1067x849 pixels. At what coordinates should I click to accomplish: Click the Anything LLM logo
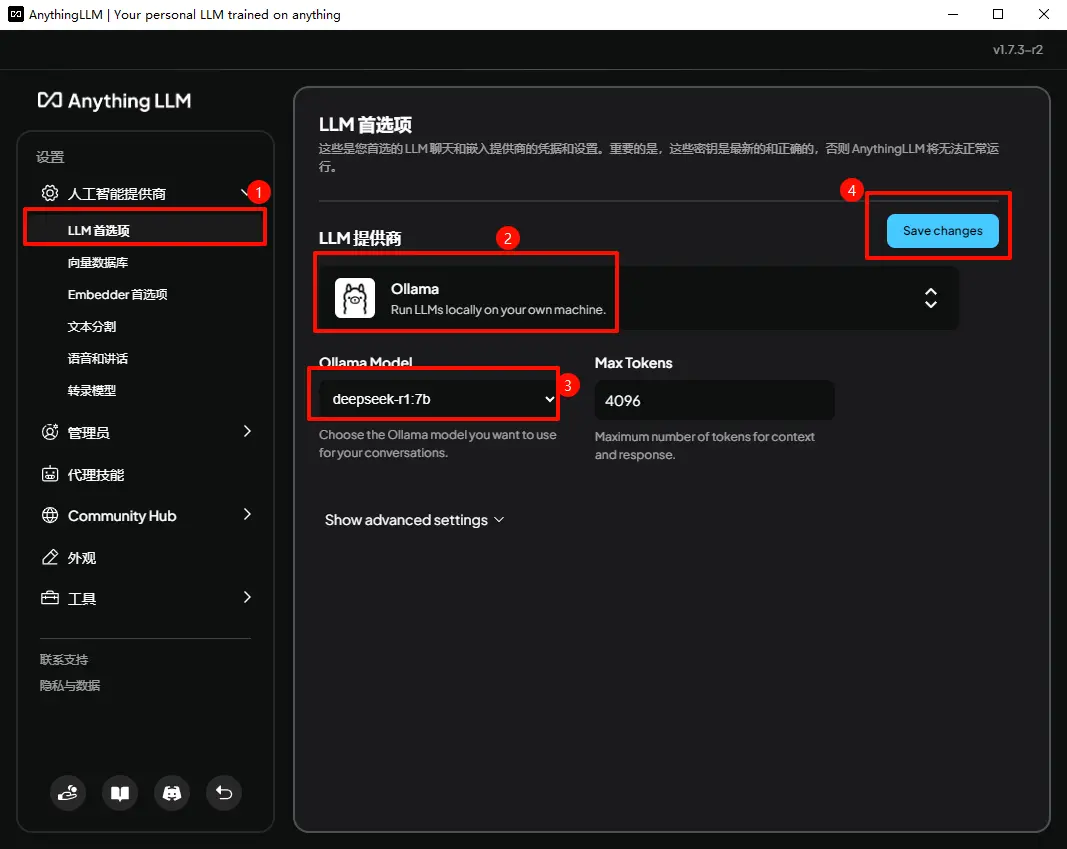114,101
